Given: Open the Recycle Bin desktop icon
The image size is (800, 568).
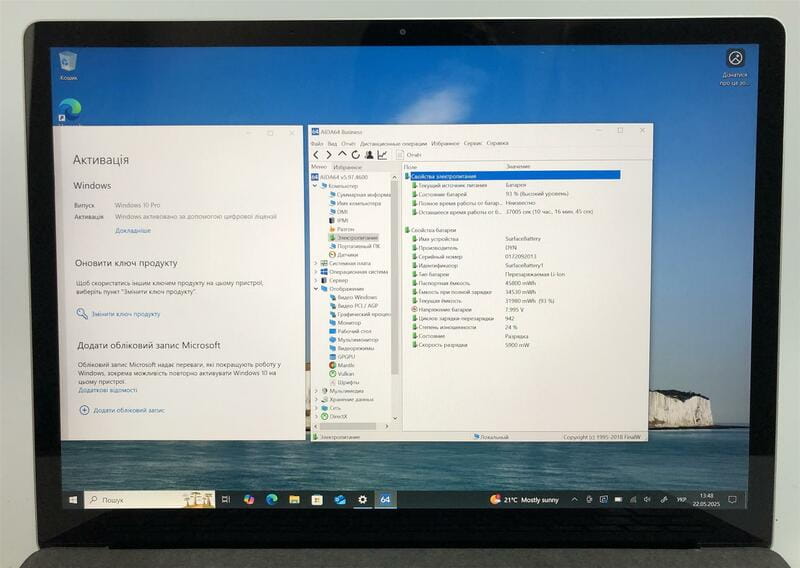Looking at the screenshot, I should (x=69, y=64).
